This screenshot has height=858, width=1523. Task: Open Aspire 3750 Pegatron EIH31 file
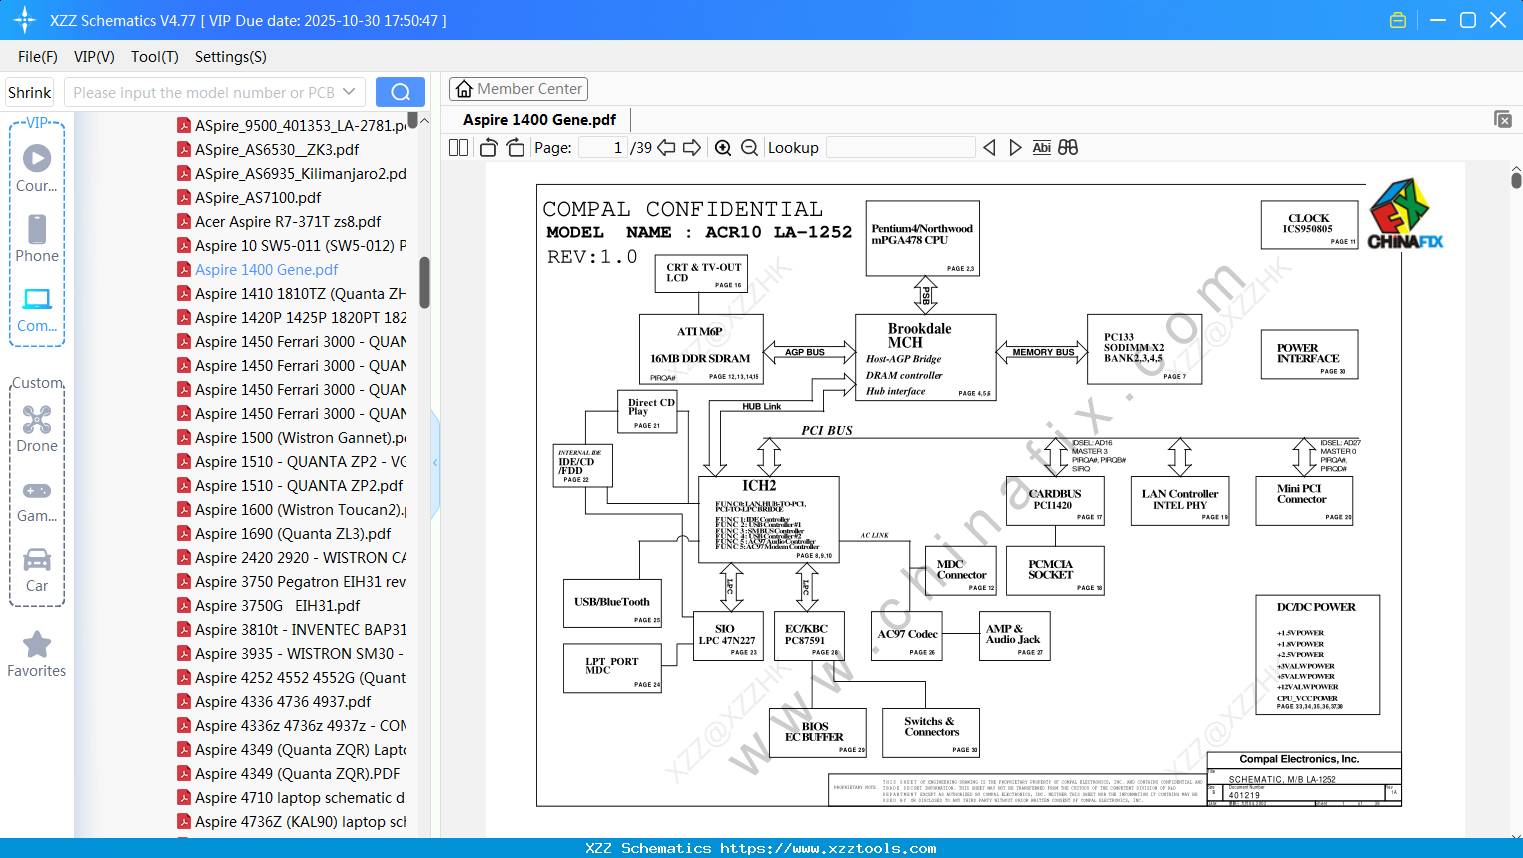point(292,582)
